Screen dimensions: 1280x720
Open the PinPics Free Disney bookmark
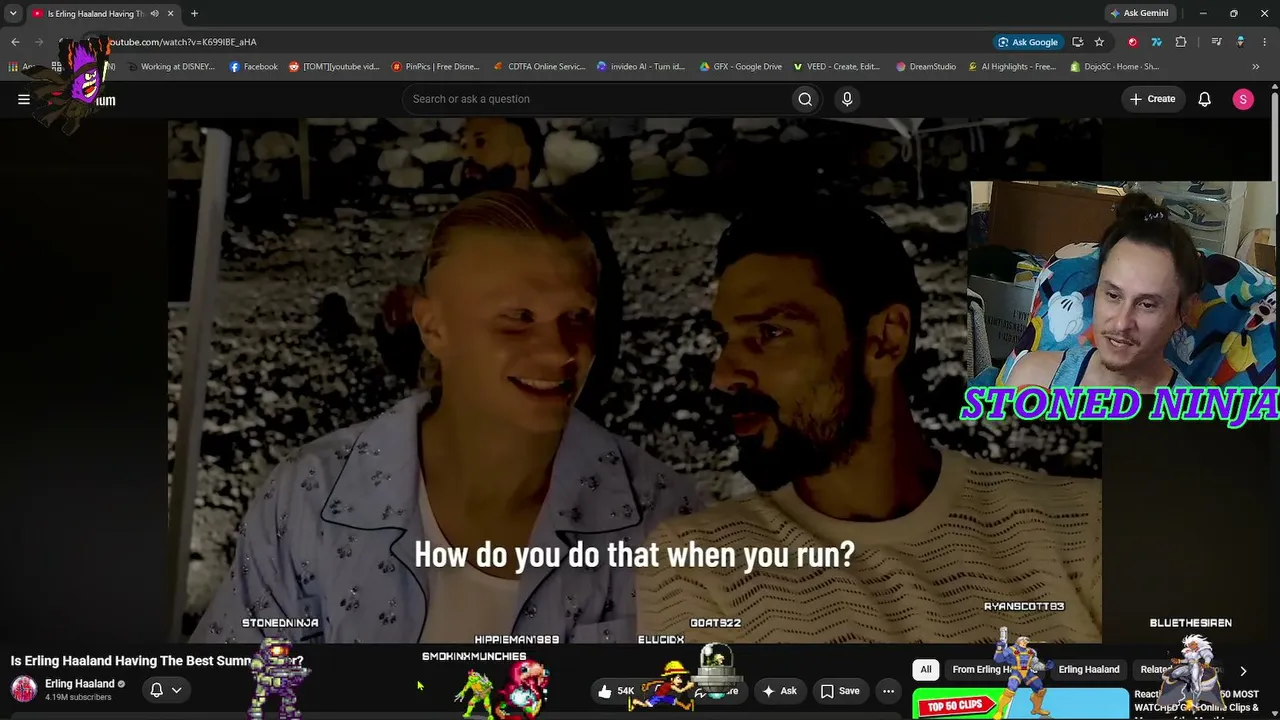click(x=436, y=67)
